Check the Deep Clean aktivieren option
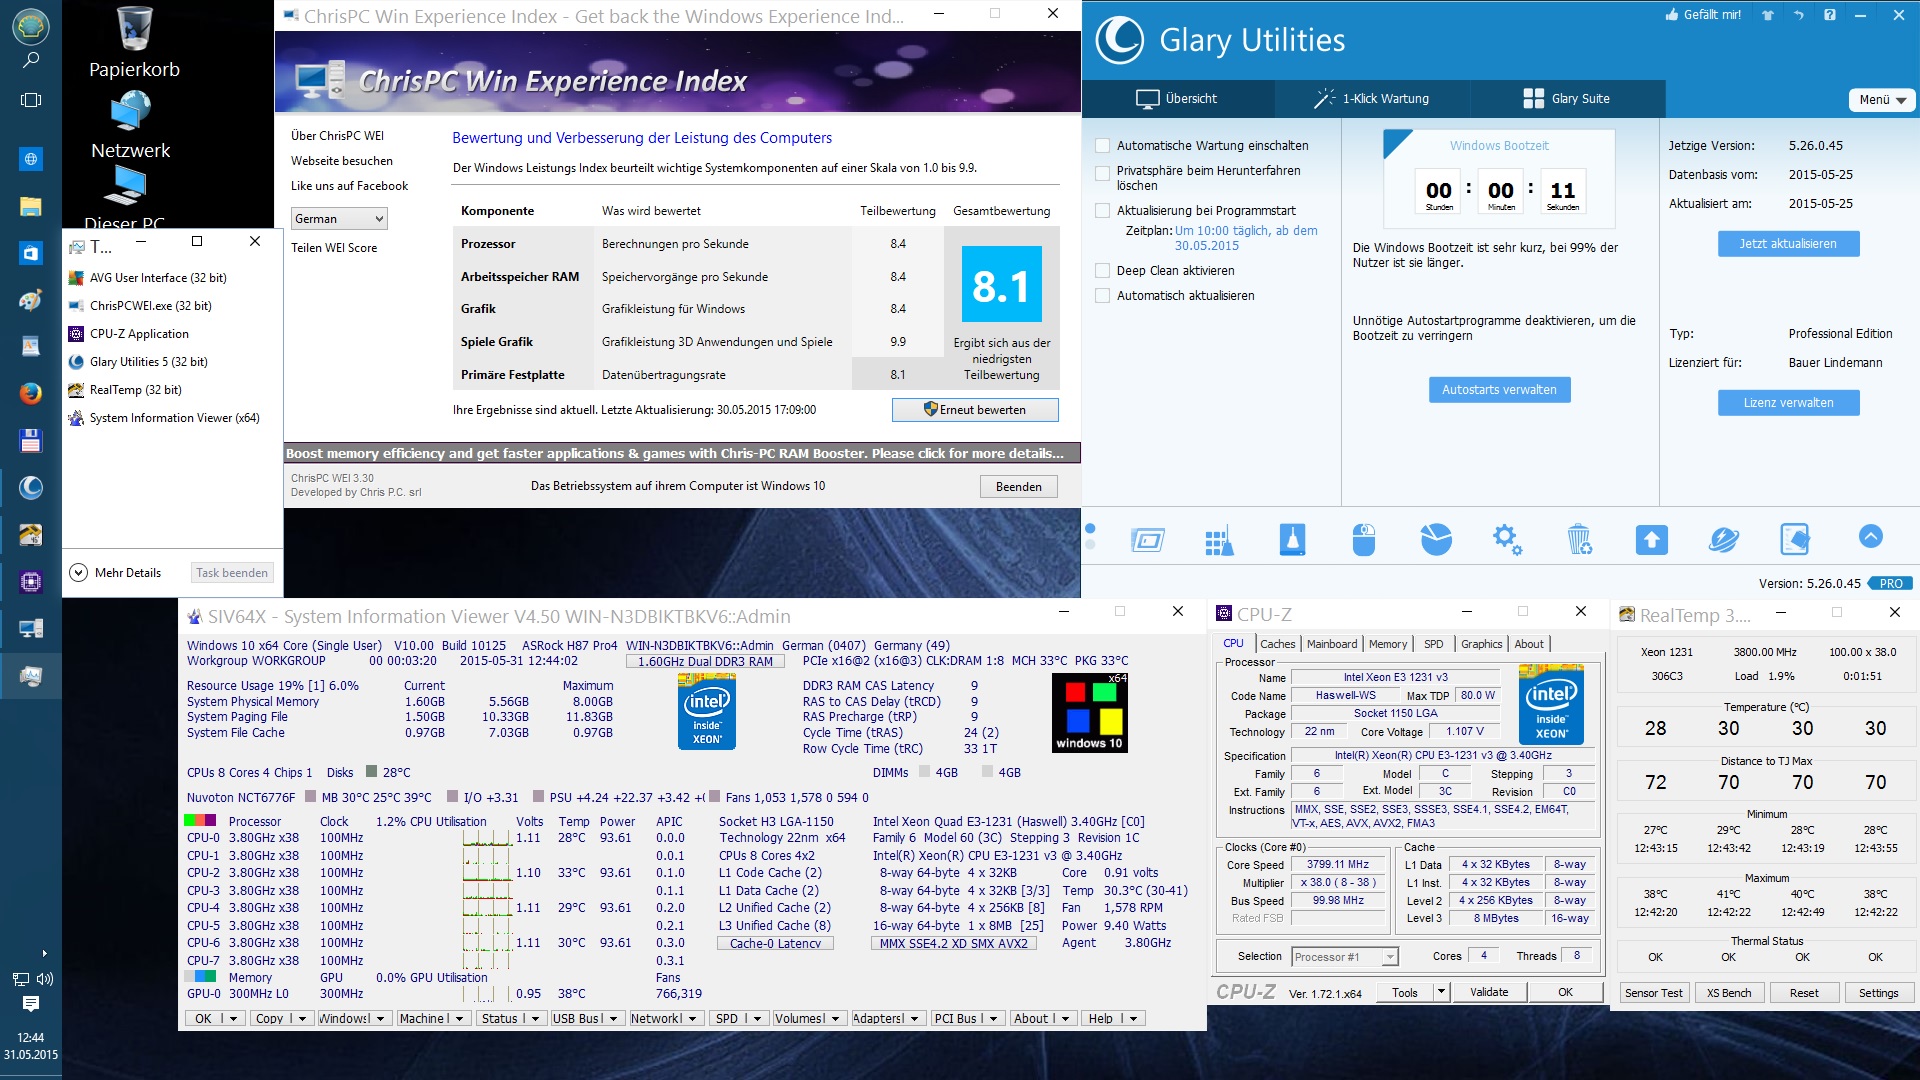 [1102, 271]
